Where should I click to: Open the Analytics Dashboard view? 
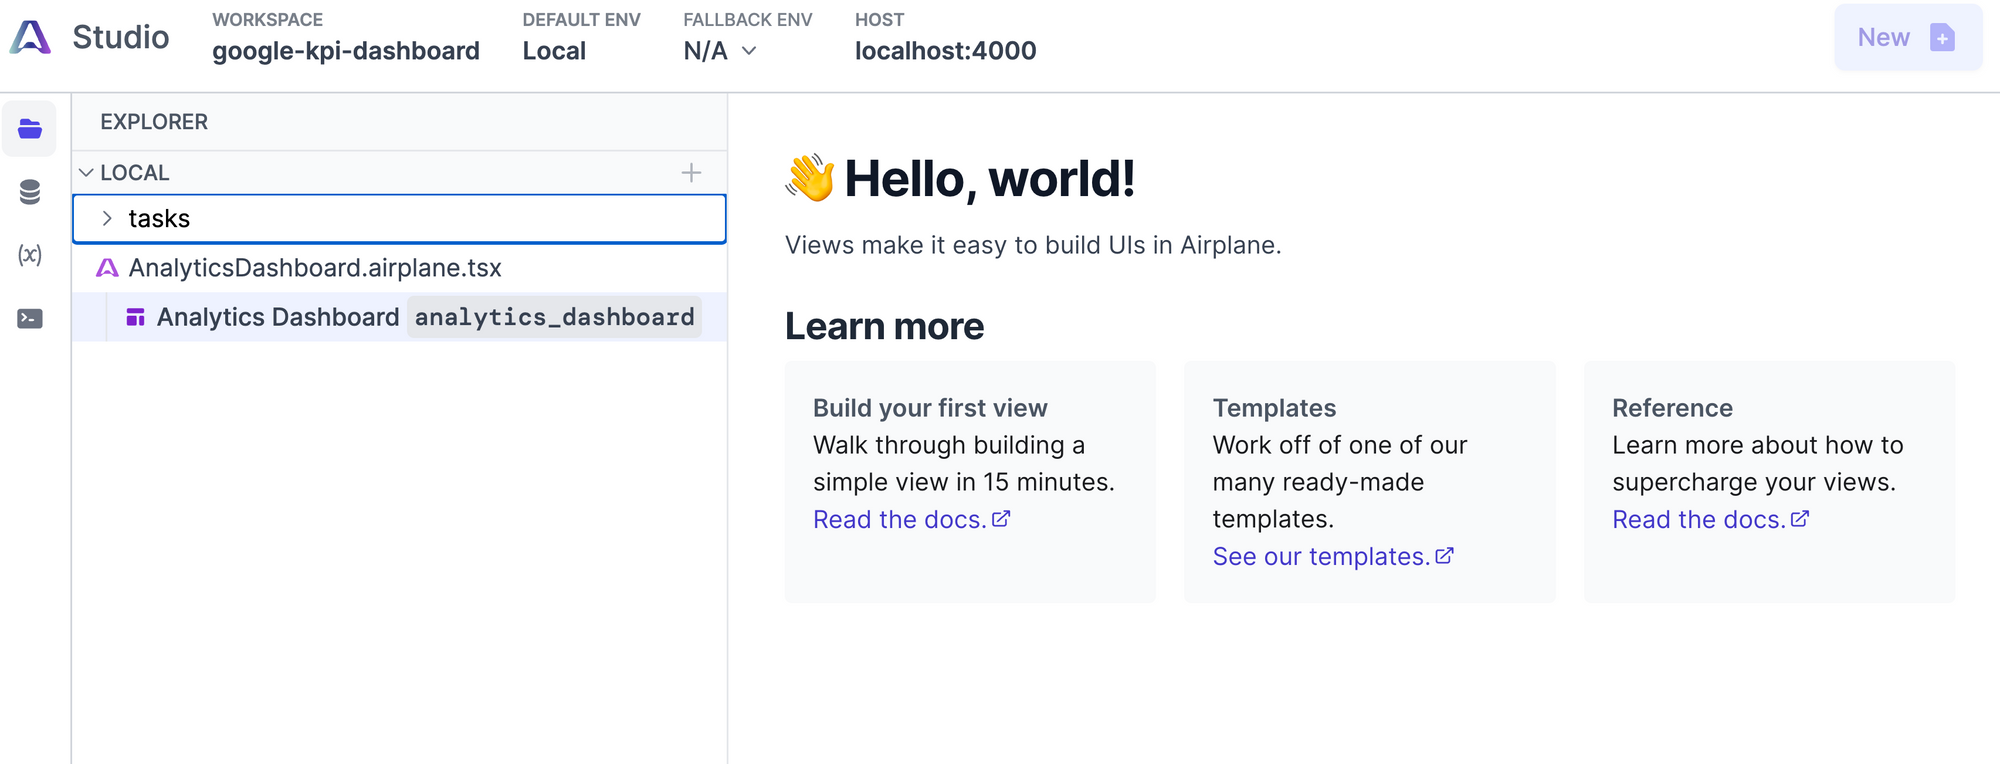[x=399, y=317]
